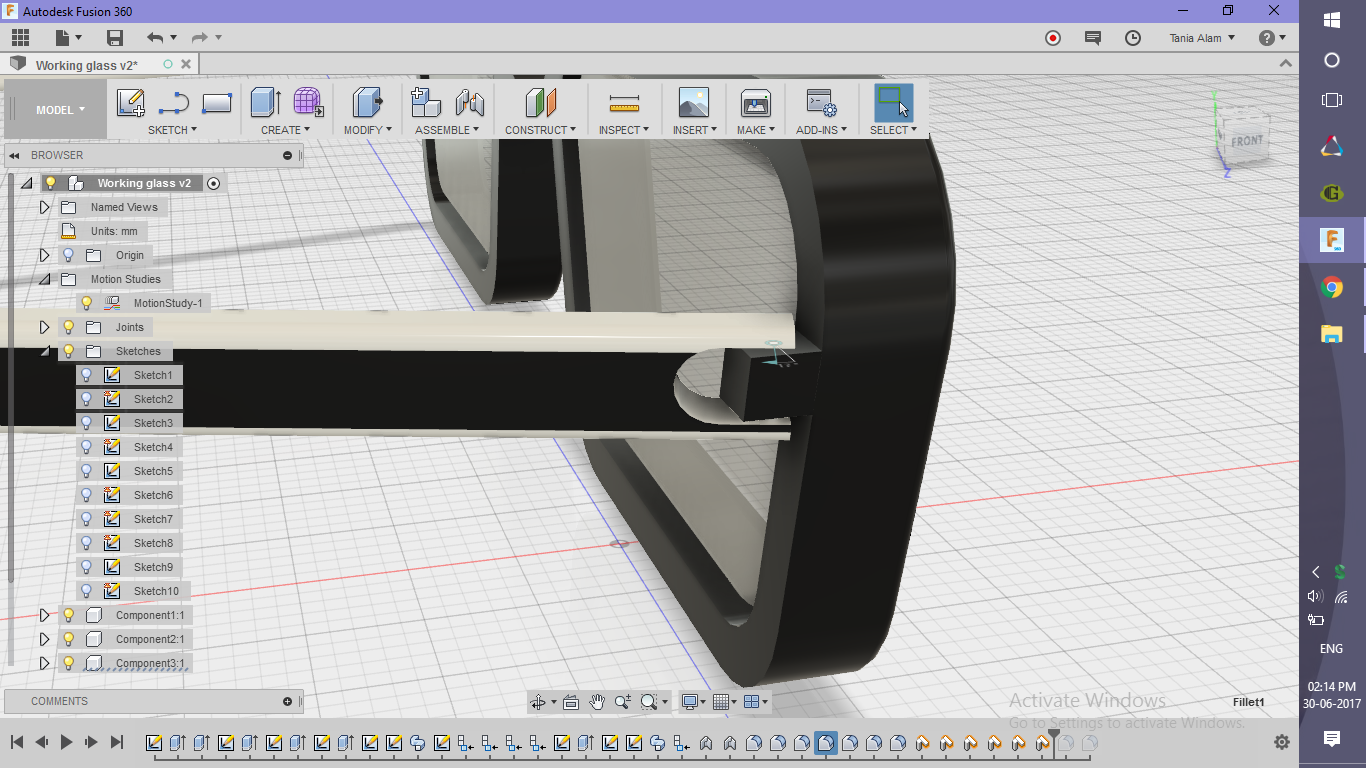The width and height of the screenshot is (1366, 768).
Task: Collapse the BROWSER panel minus button
Action: [x=288, y=155]
